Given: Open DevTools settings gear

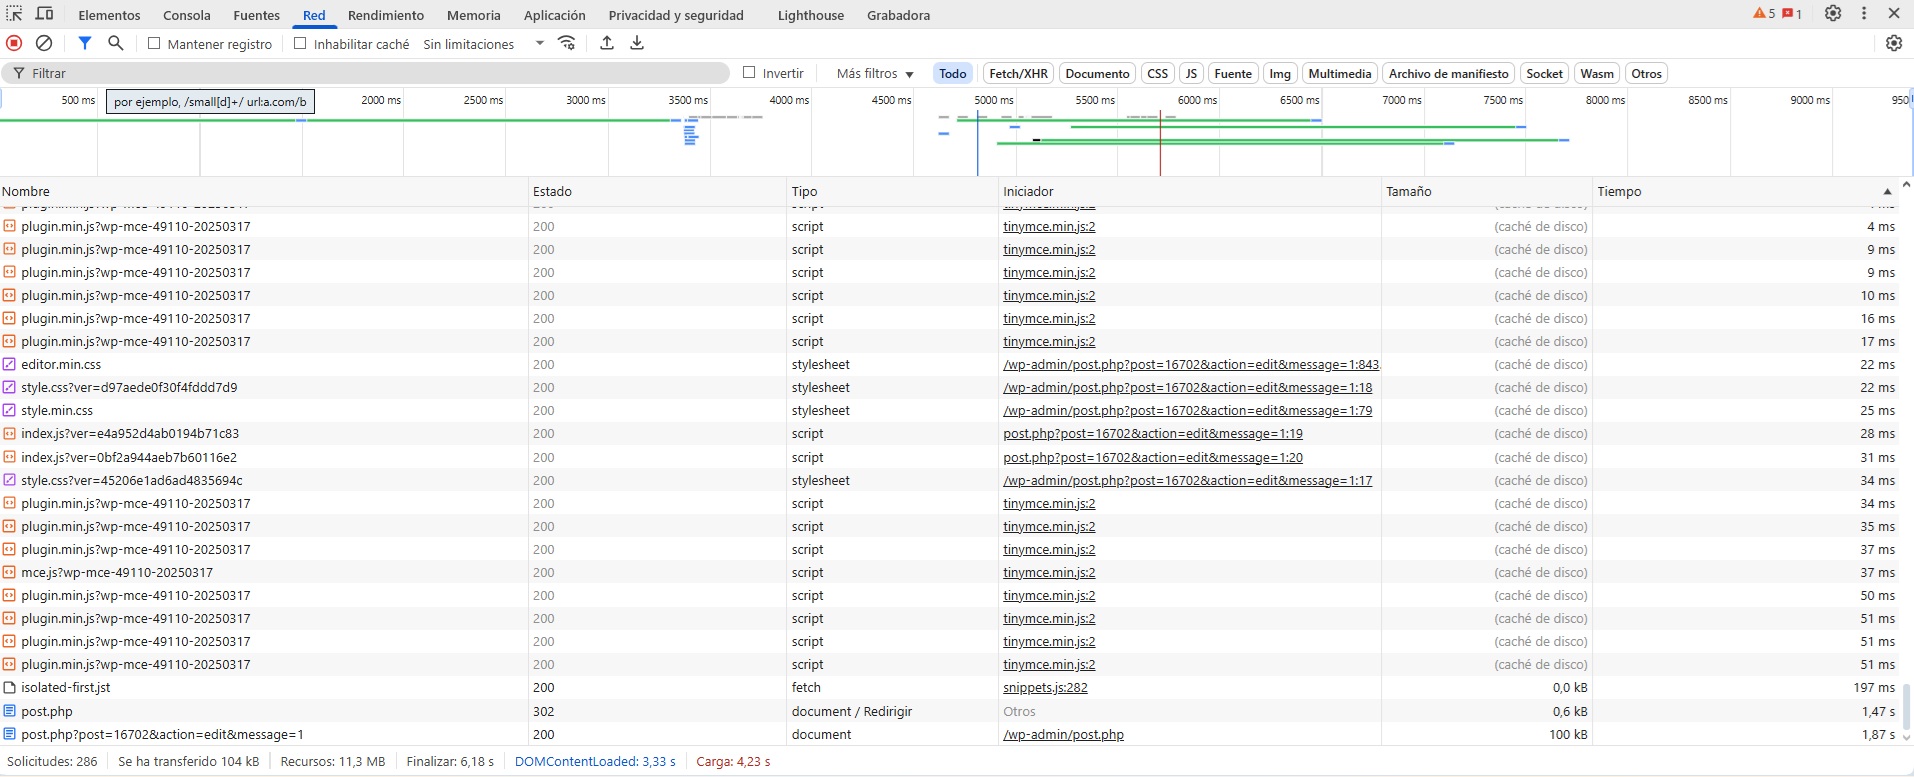Looking at the screenshot, I should [1832, 14].
